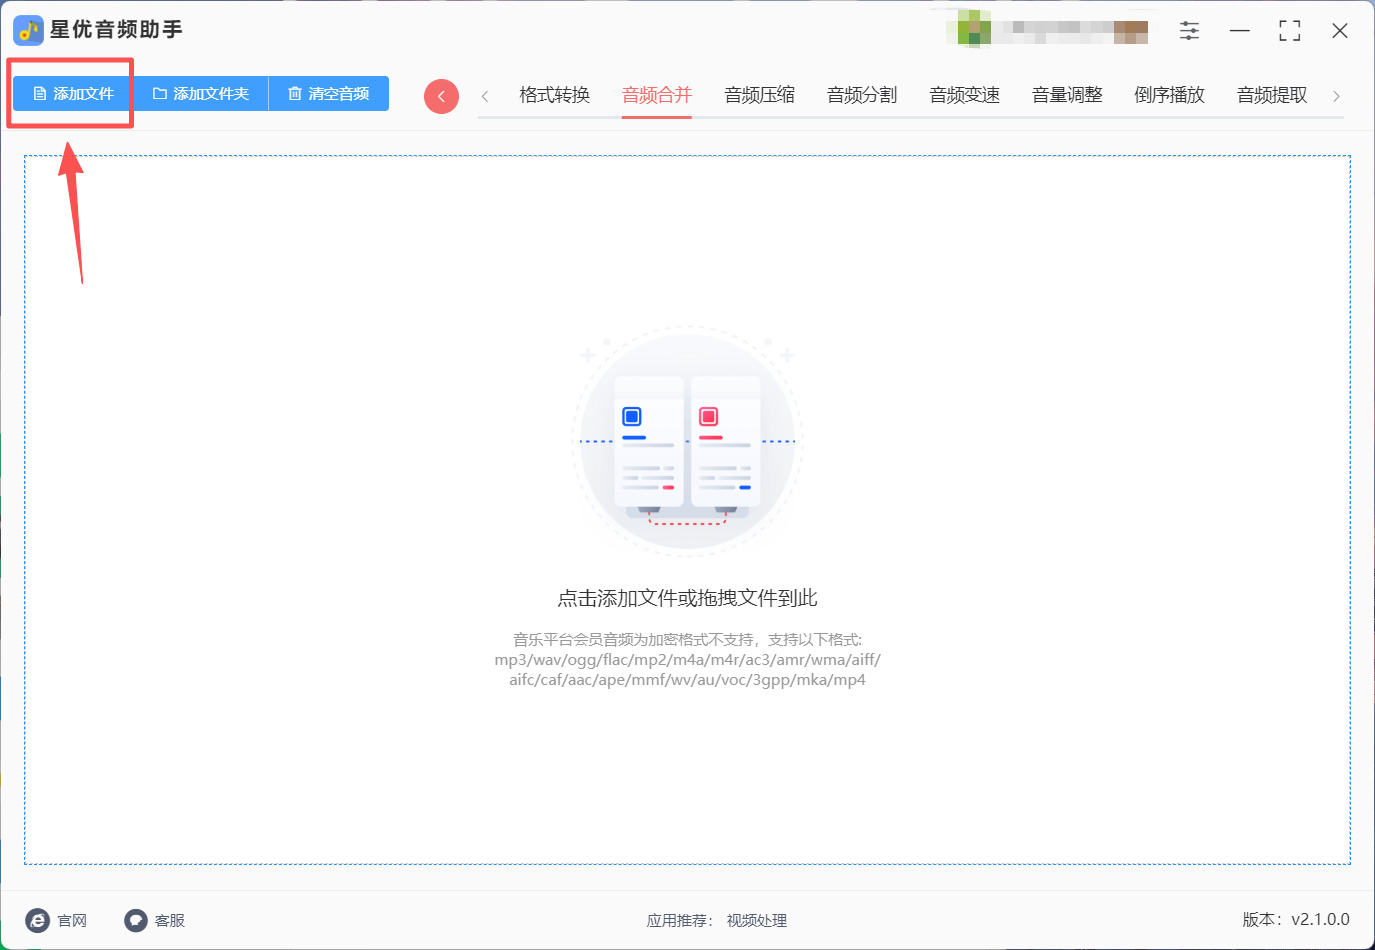Screen dimensions: 1375x950
Task: Open the 客服 chat bubble icon
Action: pos(136,920)
